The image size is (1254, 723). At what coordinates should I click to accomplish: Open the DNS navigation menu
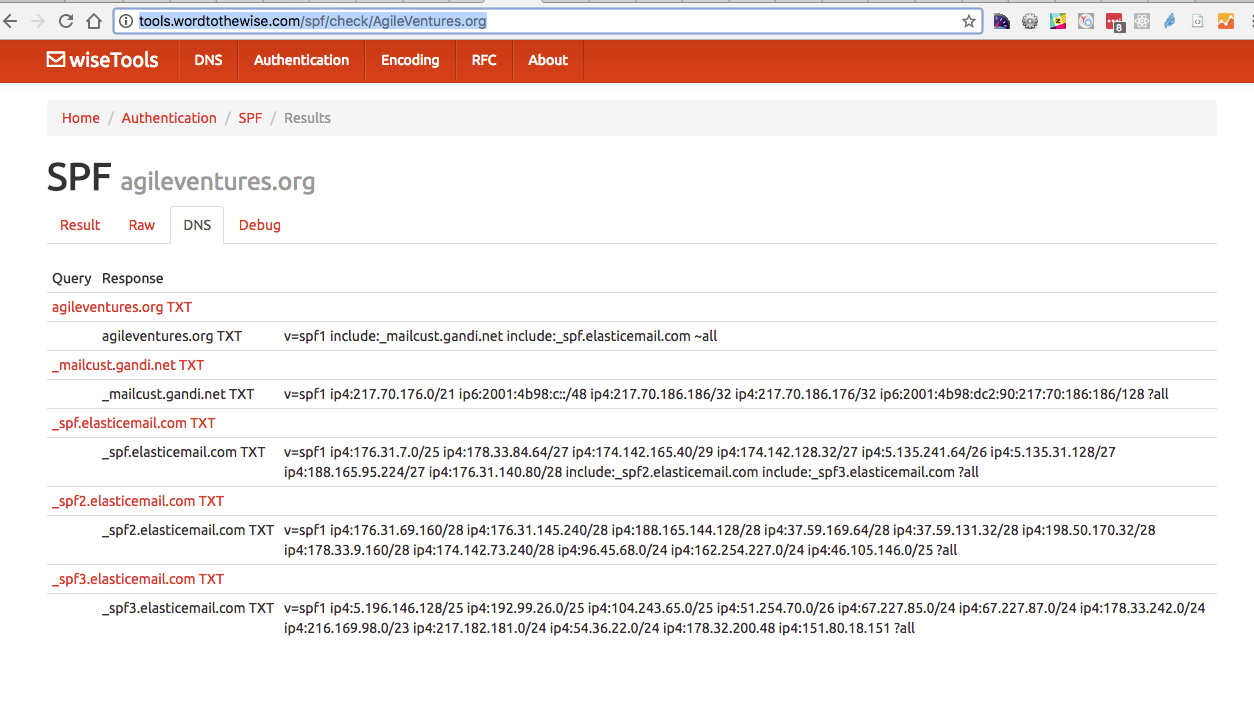pos(208,60)
